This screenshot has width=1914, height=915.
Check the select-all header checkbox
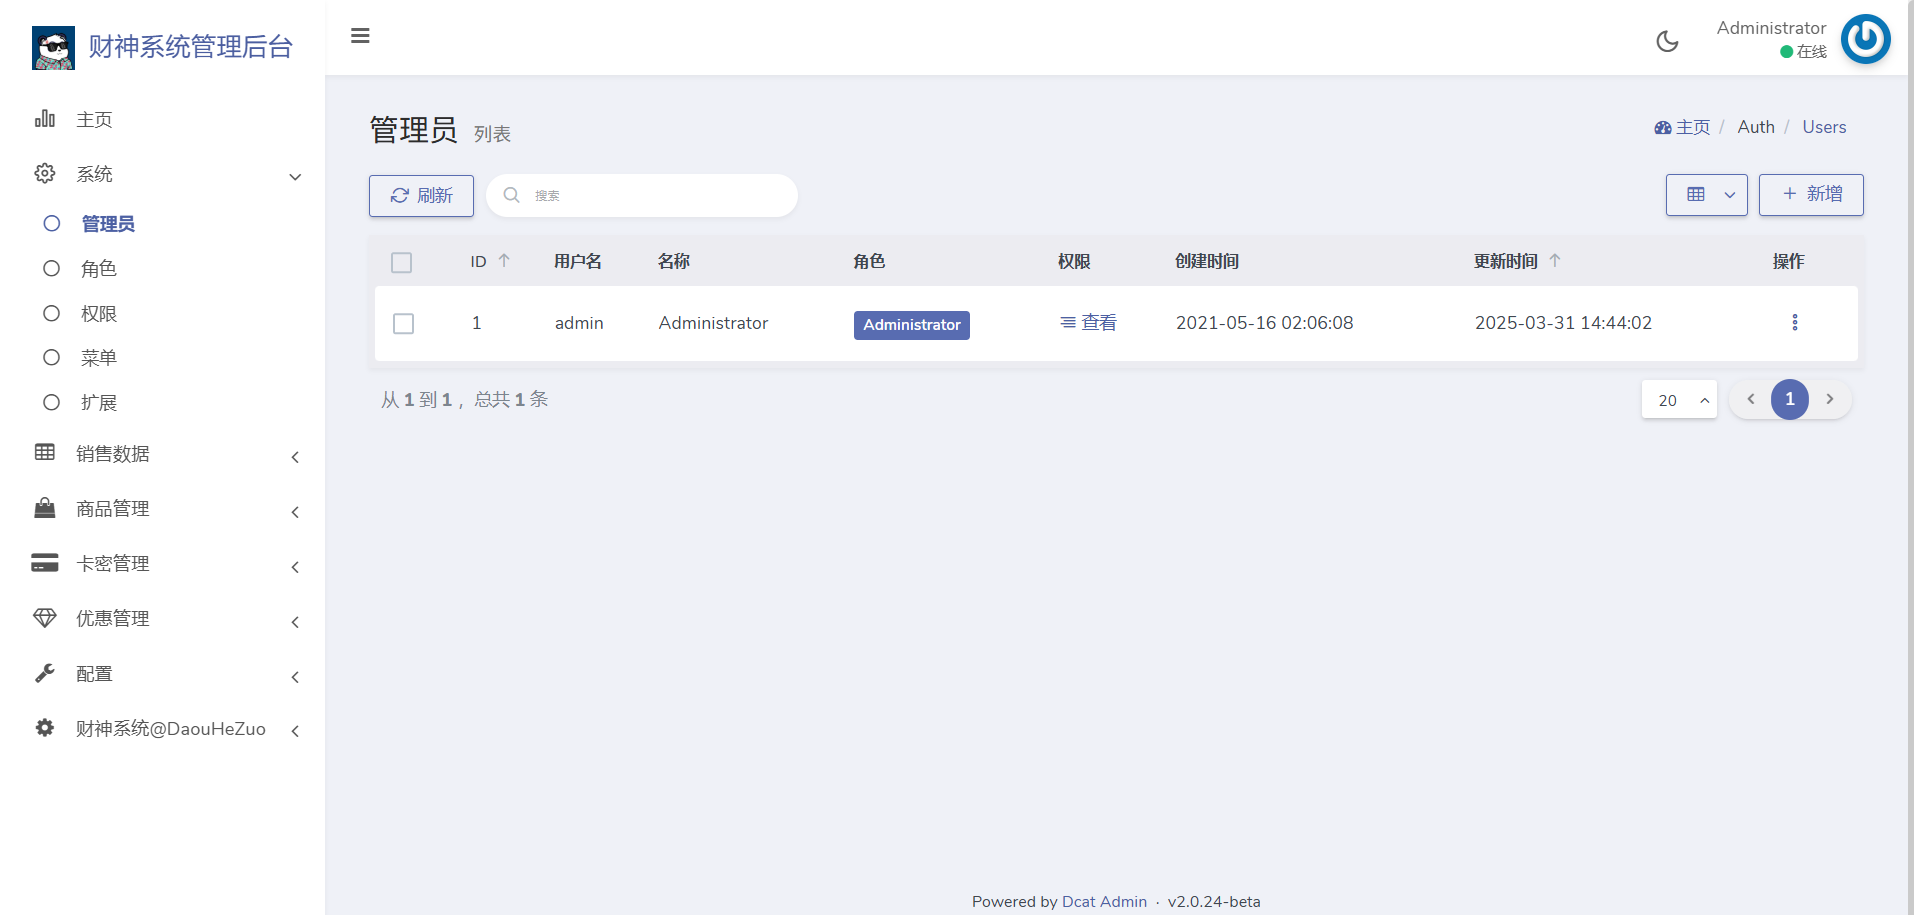[401, 263]
